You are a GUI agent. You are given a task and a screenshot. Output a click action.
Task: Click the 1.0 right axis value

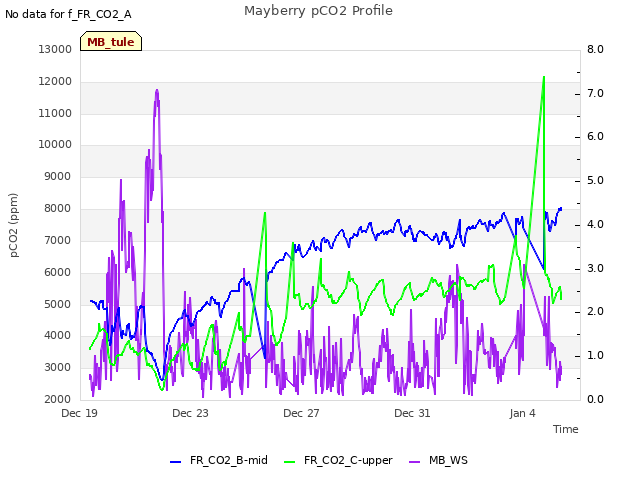click(x=595, y=356)
